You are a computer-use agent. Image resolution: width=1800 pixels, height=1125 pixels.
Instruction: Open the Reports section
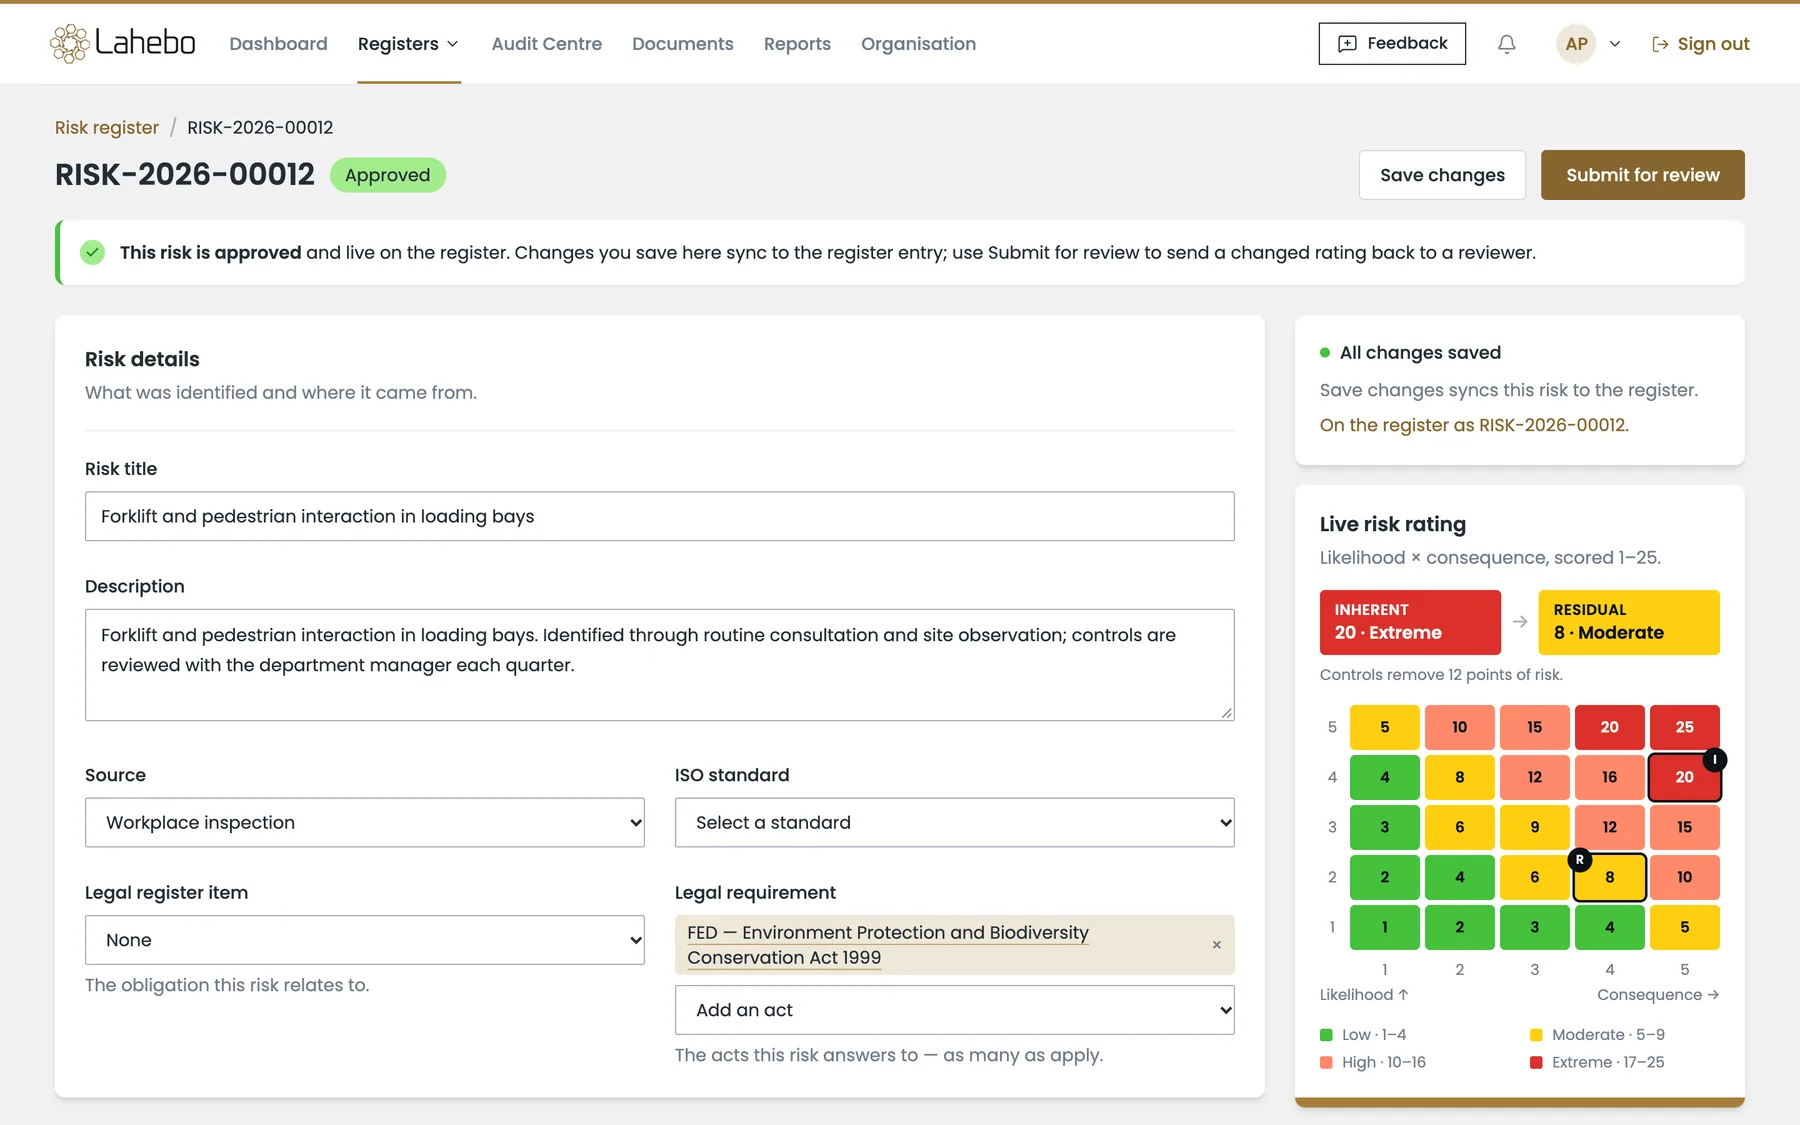797,44
